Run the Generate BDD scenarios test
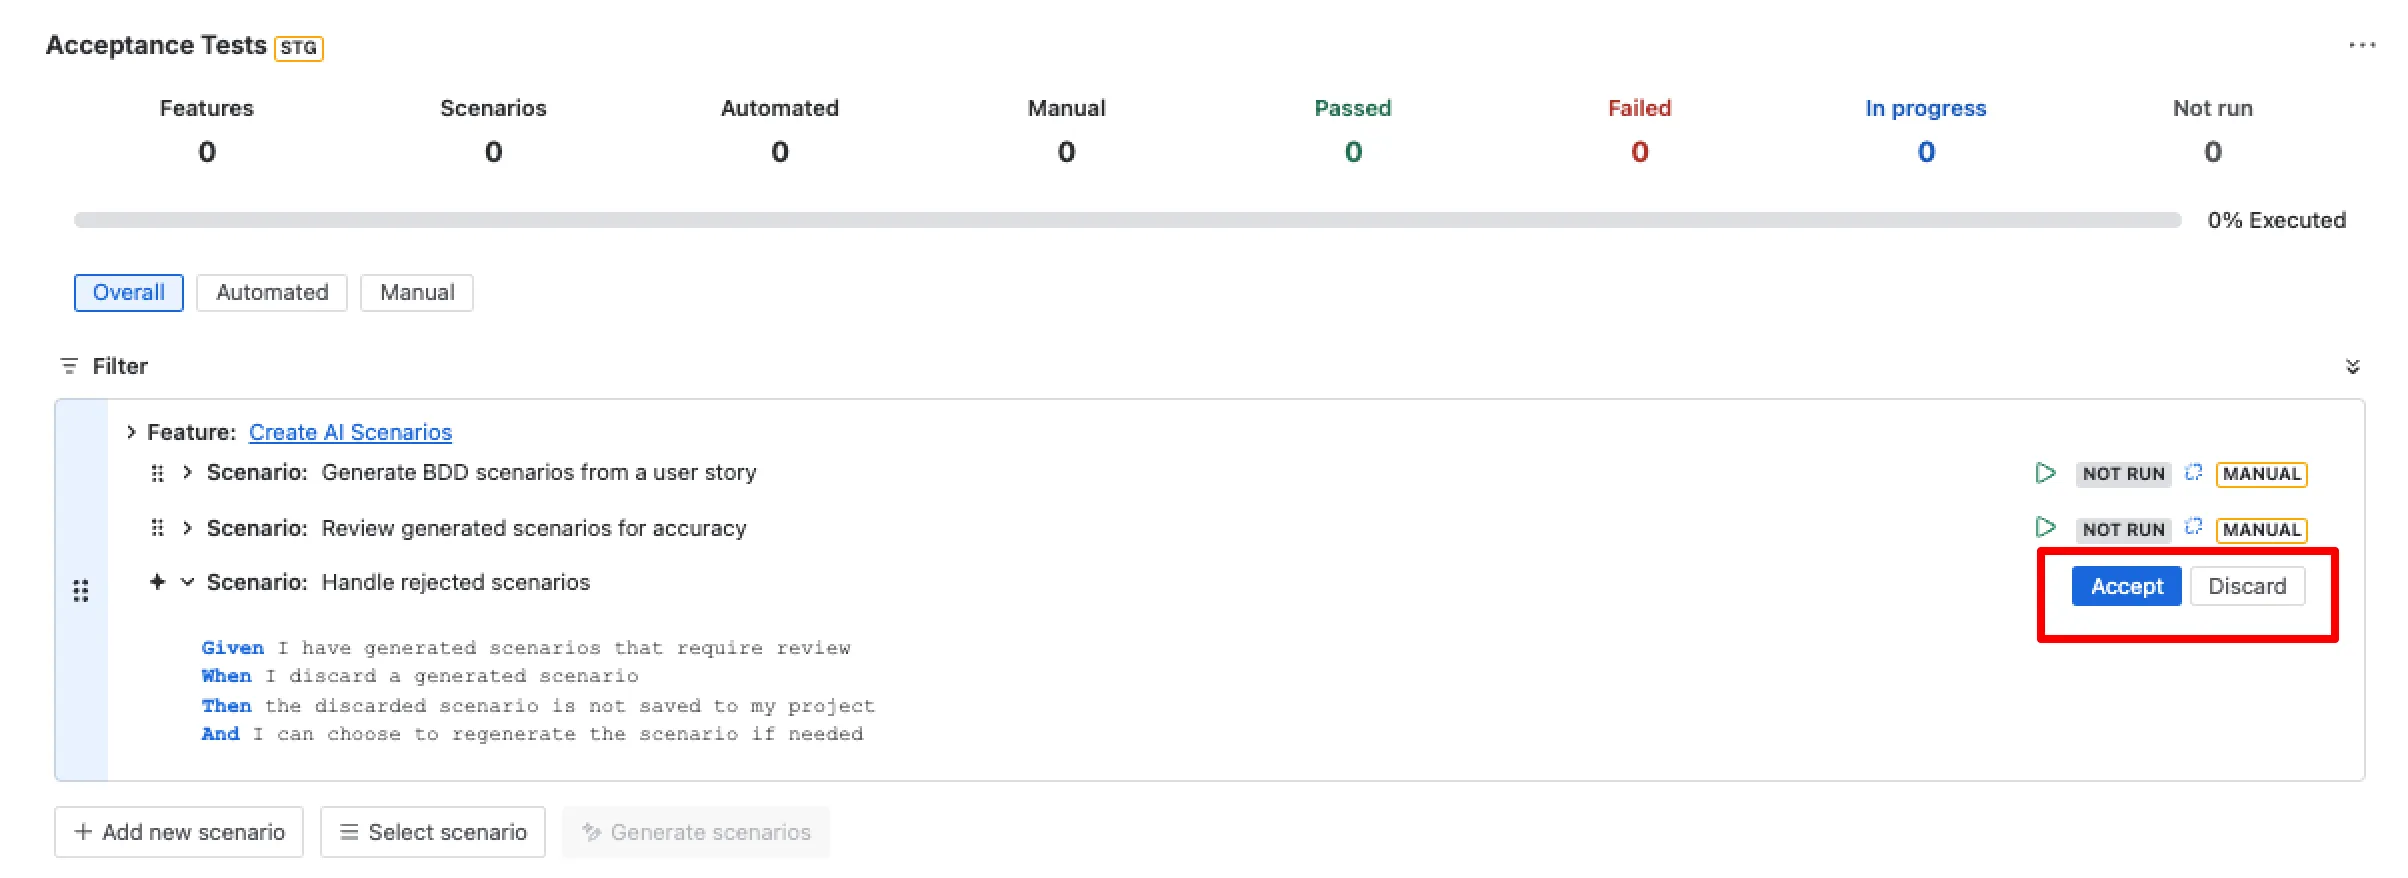The height and width of the screenshot is (878, 2408). [x=2045, y=473]
